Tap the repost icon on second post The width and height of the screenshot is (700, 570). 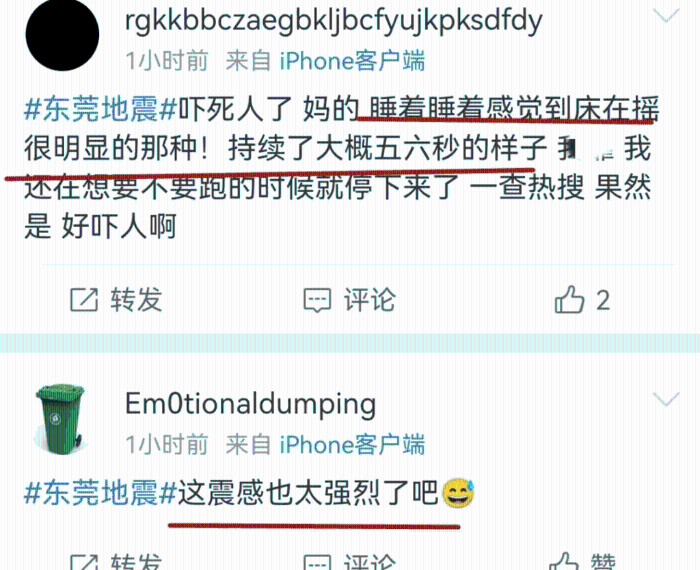[84, 562]
